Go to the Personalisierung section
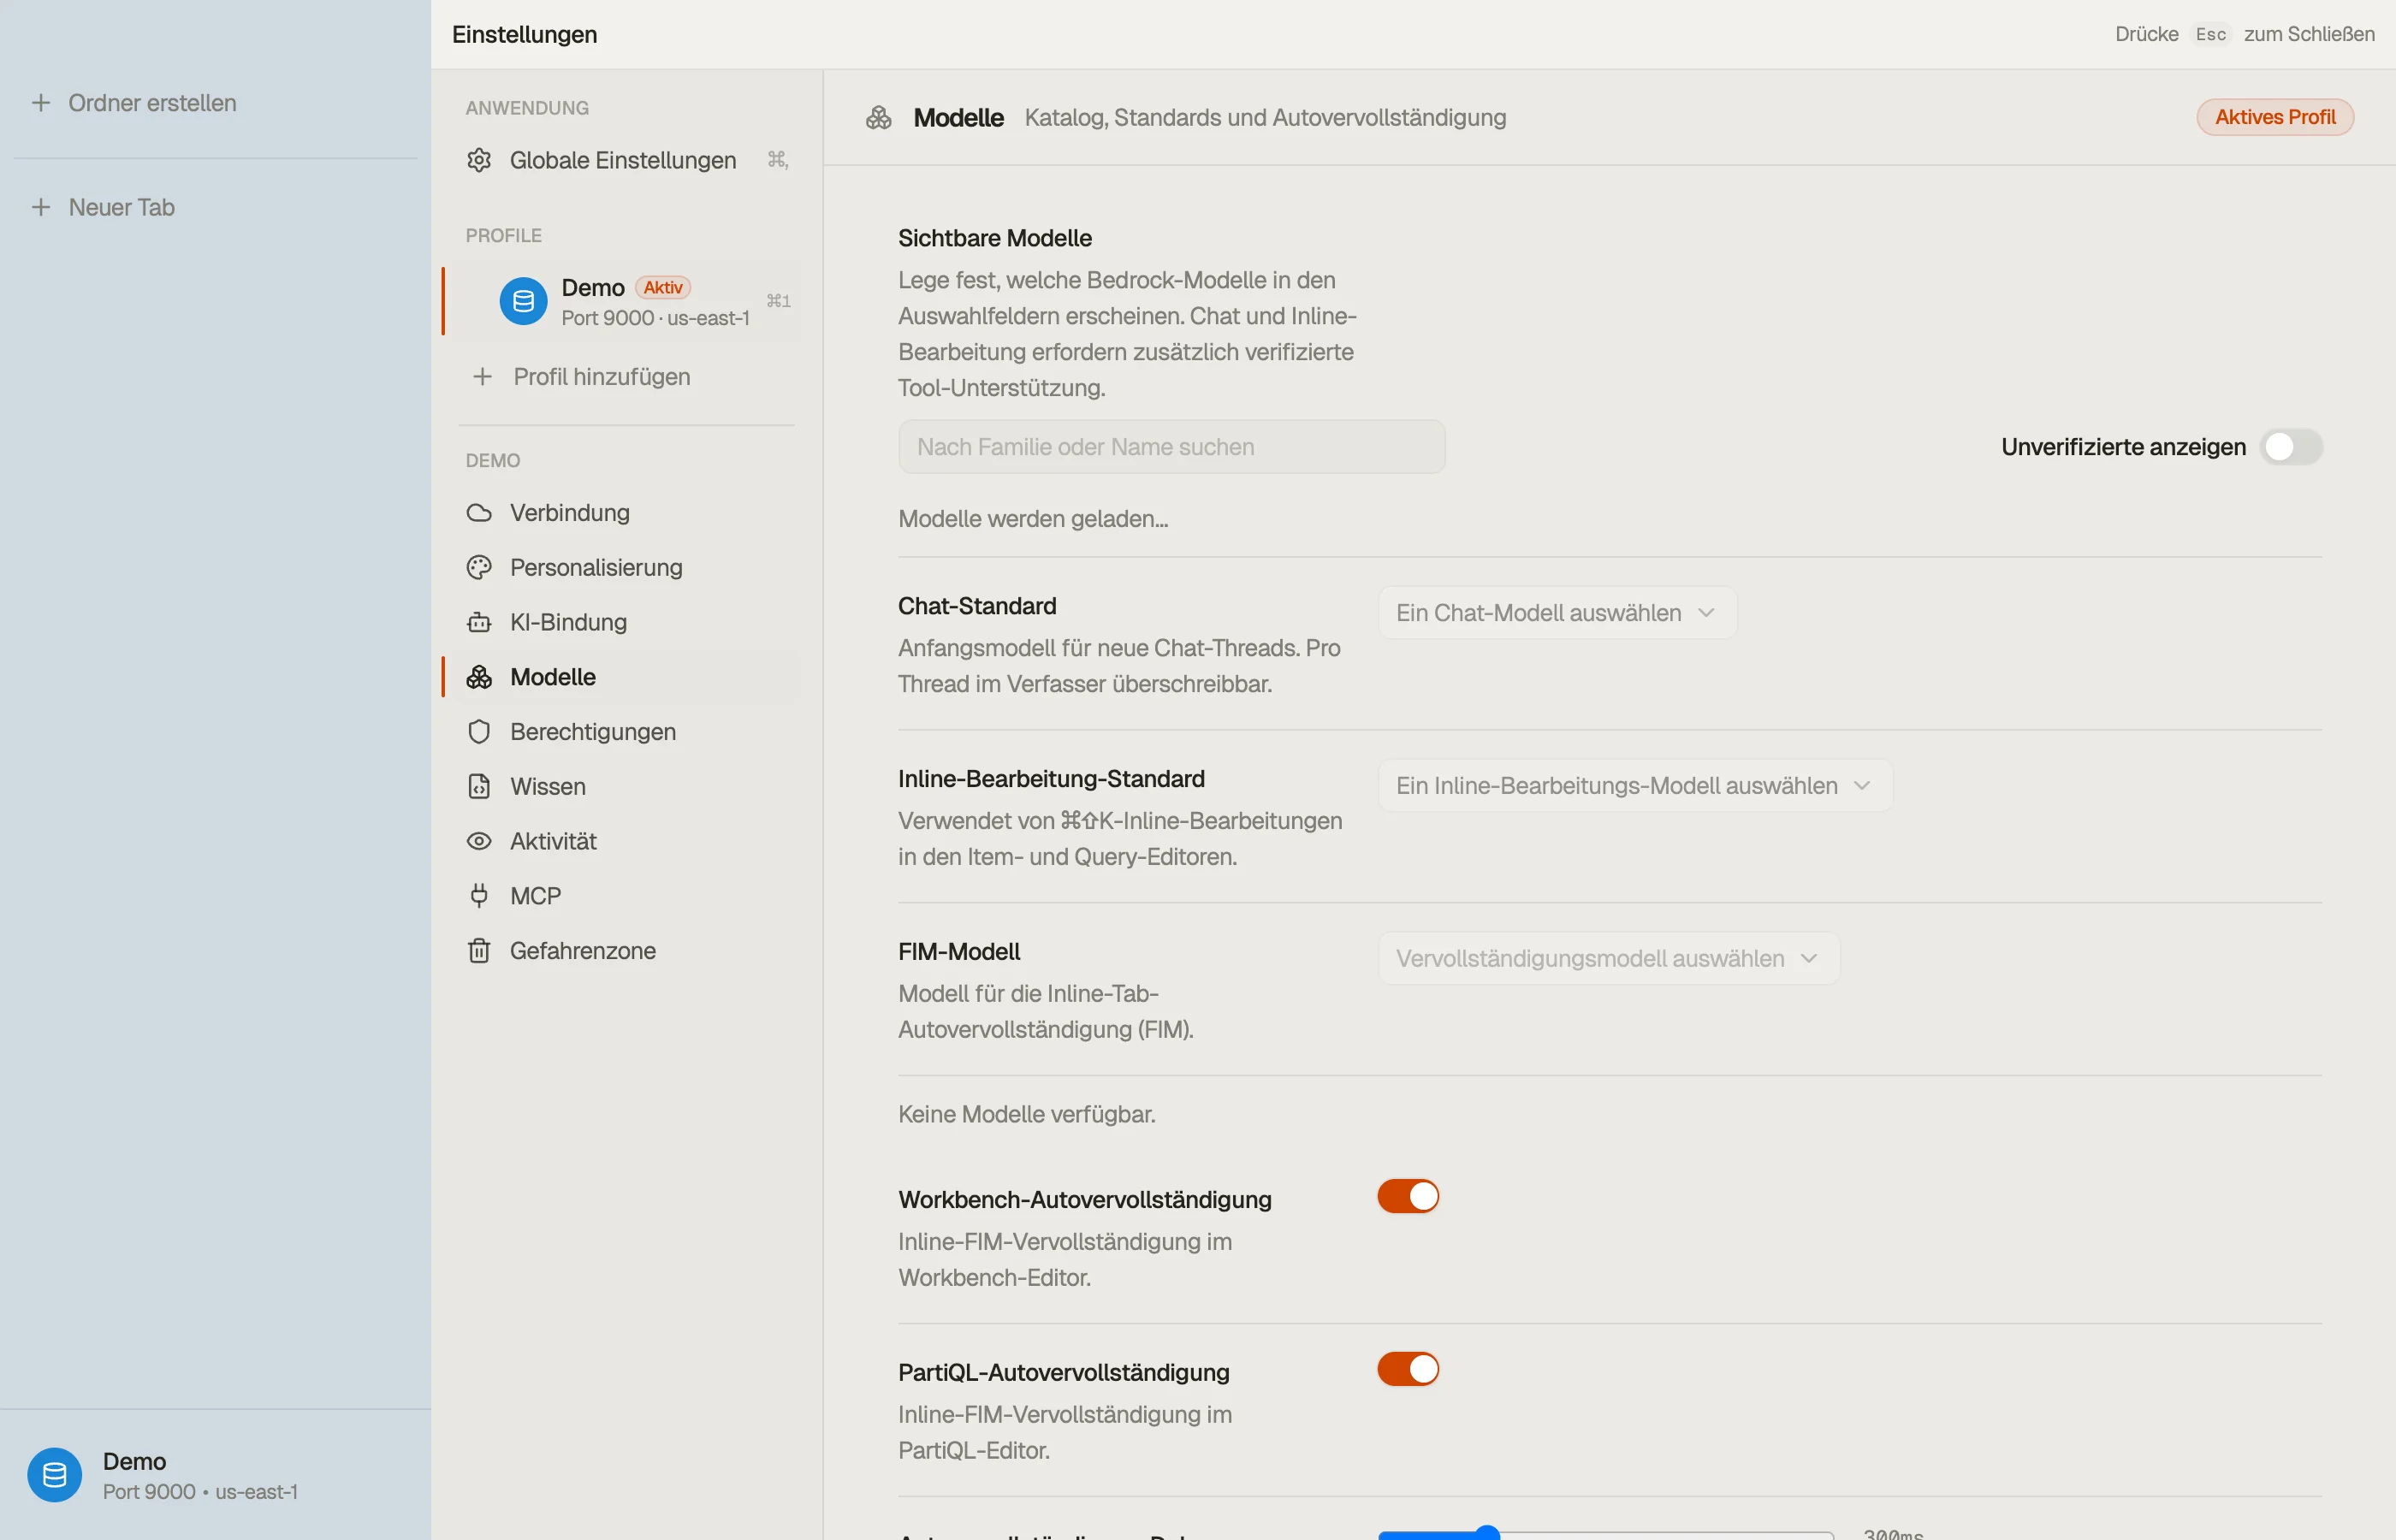 pos(627,567)
